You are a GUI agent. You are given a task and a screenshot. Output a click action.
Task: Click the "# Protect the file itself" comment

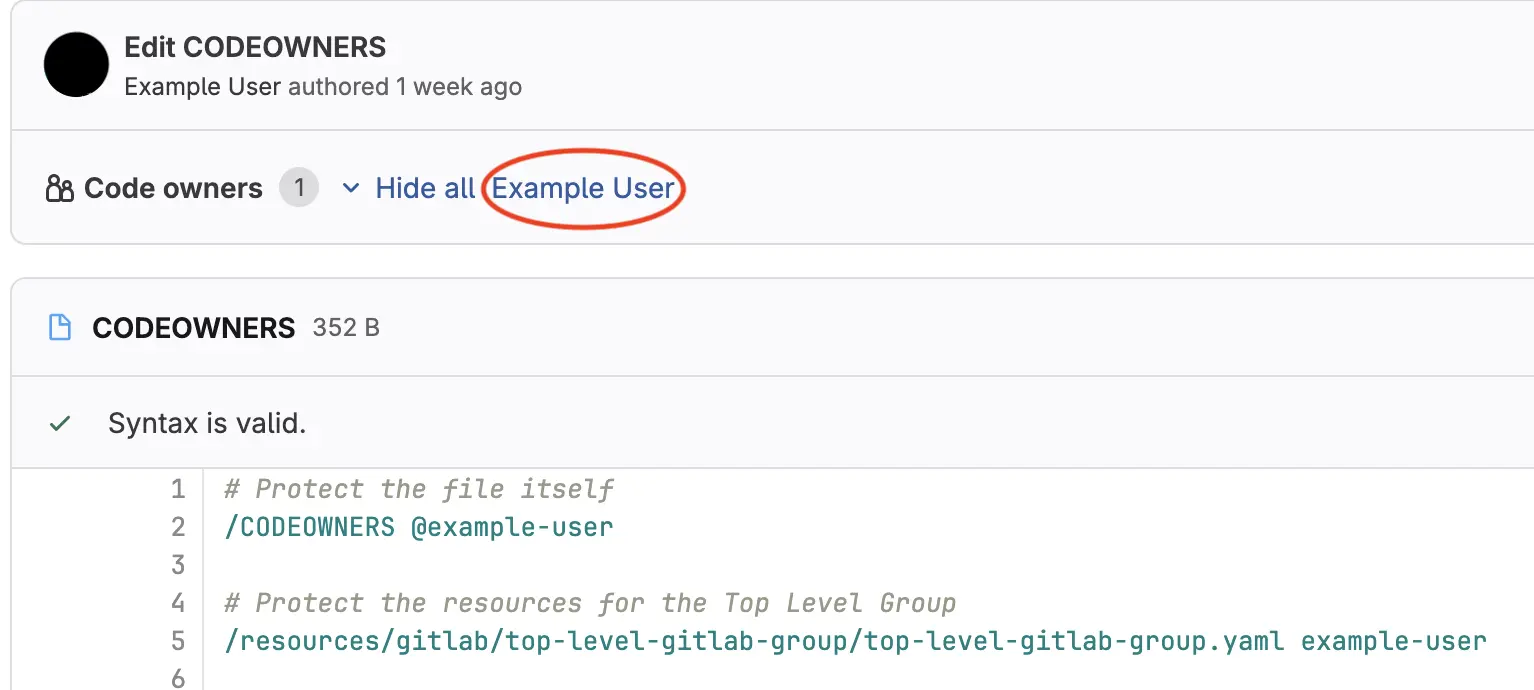pos(419,489)
